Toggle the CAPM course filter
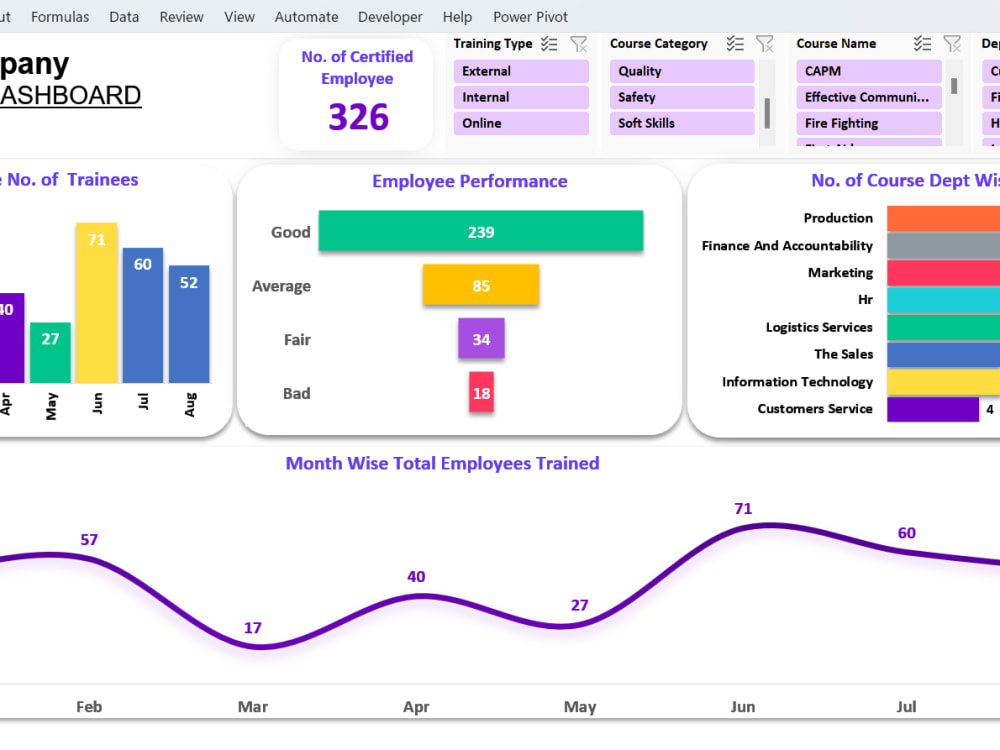The height and width of the screenshot is (750, 1000). tap(868, 70)
